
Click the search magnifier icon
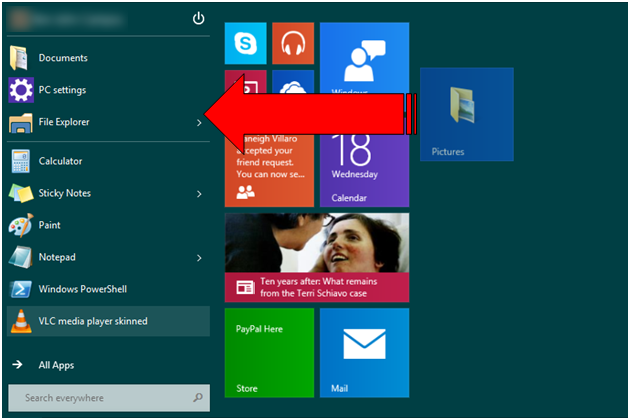pos(198,398)
